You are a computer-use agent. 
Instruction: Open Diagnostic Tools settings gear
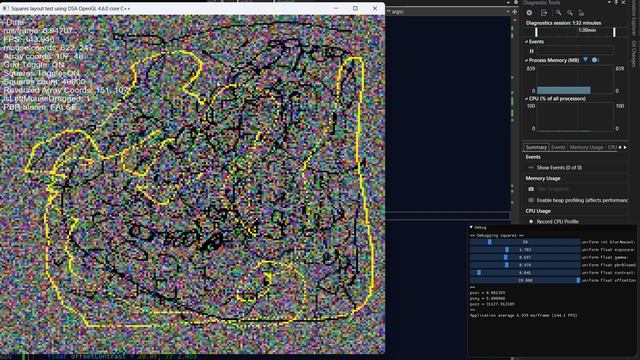tap(529, 13)
